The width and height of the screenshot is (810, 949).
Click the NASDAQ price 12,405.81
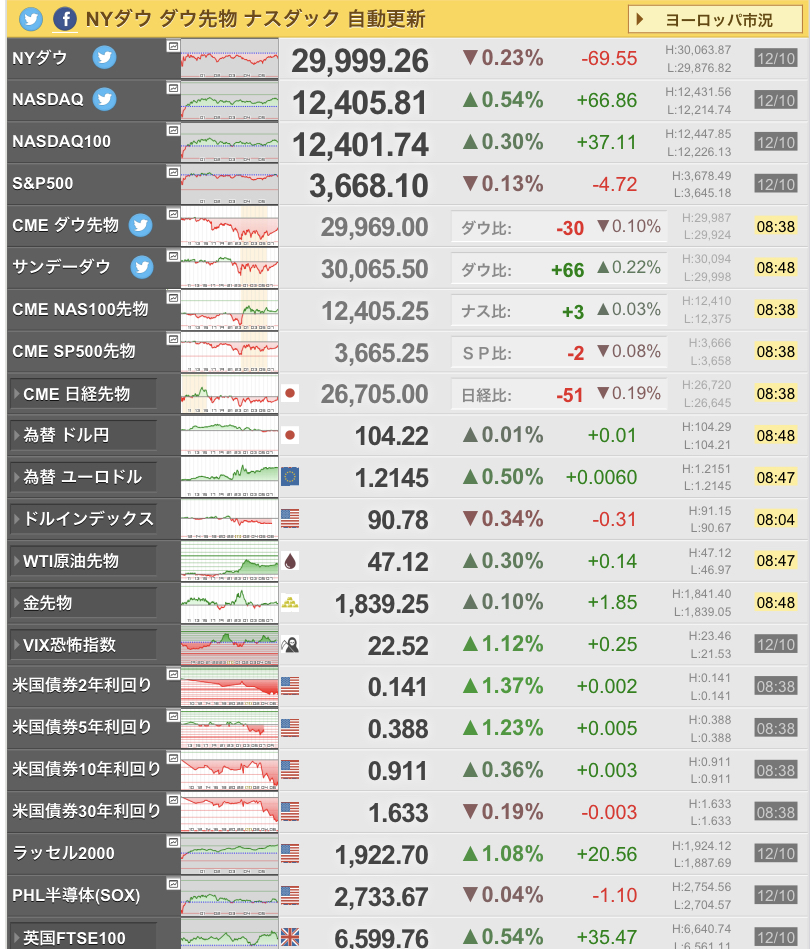click(x=360, y=103)
